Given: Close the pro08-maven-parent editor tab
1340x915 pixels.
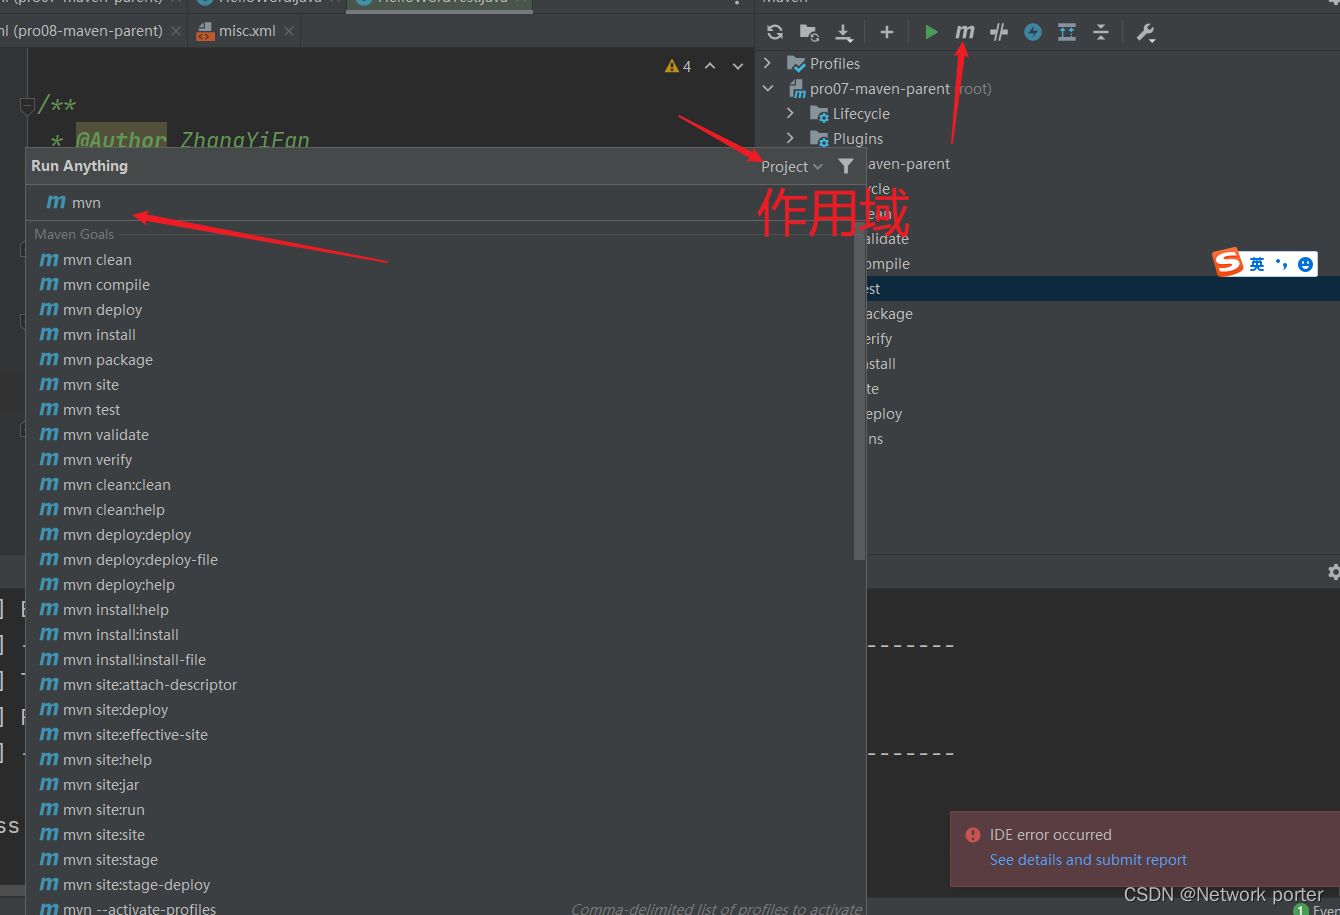Looking at the screenshot, I should click(176, 31).
